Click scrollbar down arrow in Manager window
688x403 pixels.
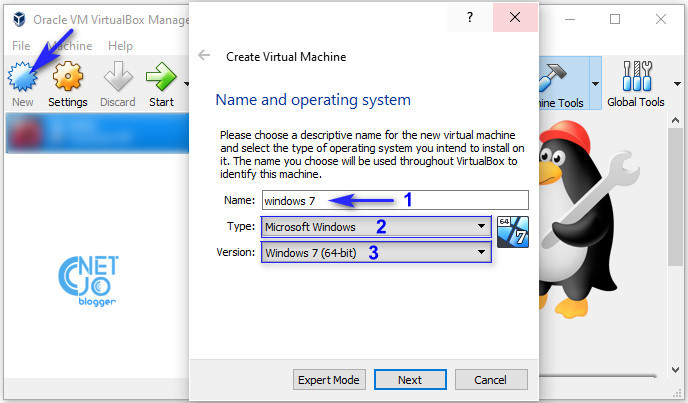tap(675, 370)
